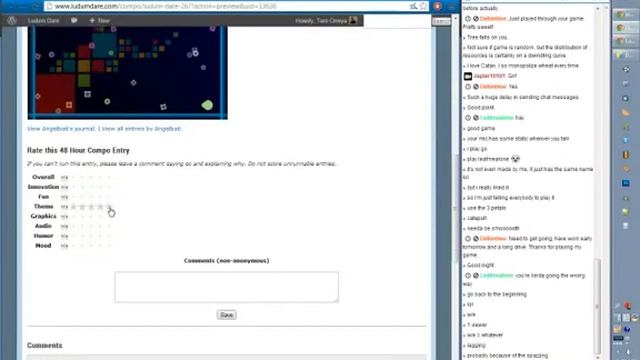The image size is (640, 360).
Task: Click the Rate this 48 Hour Compo Entry heading
Action: (x=78, y=150)
